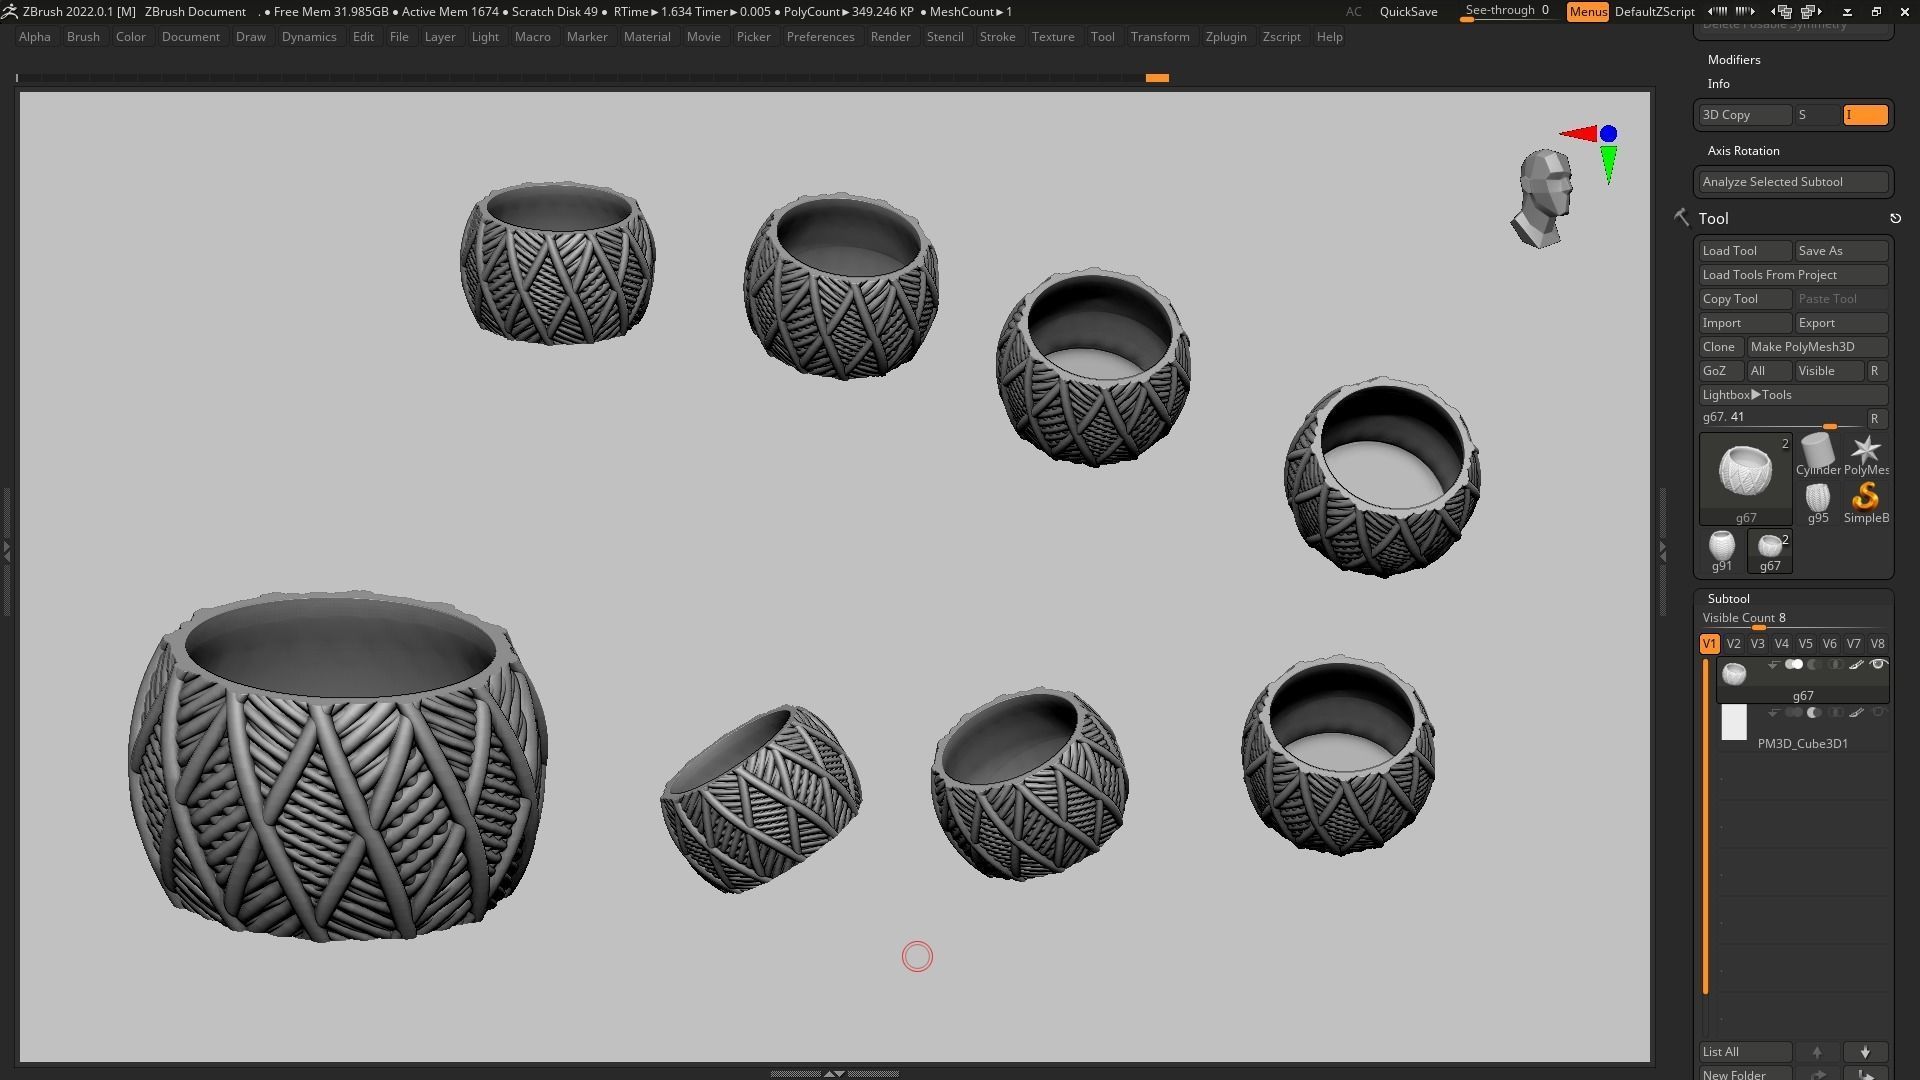Viewport: 1920px width, 1080px height.
Task: Open the Preferences menu
Action: (x=820, y=37)
